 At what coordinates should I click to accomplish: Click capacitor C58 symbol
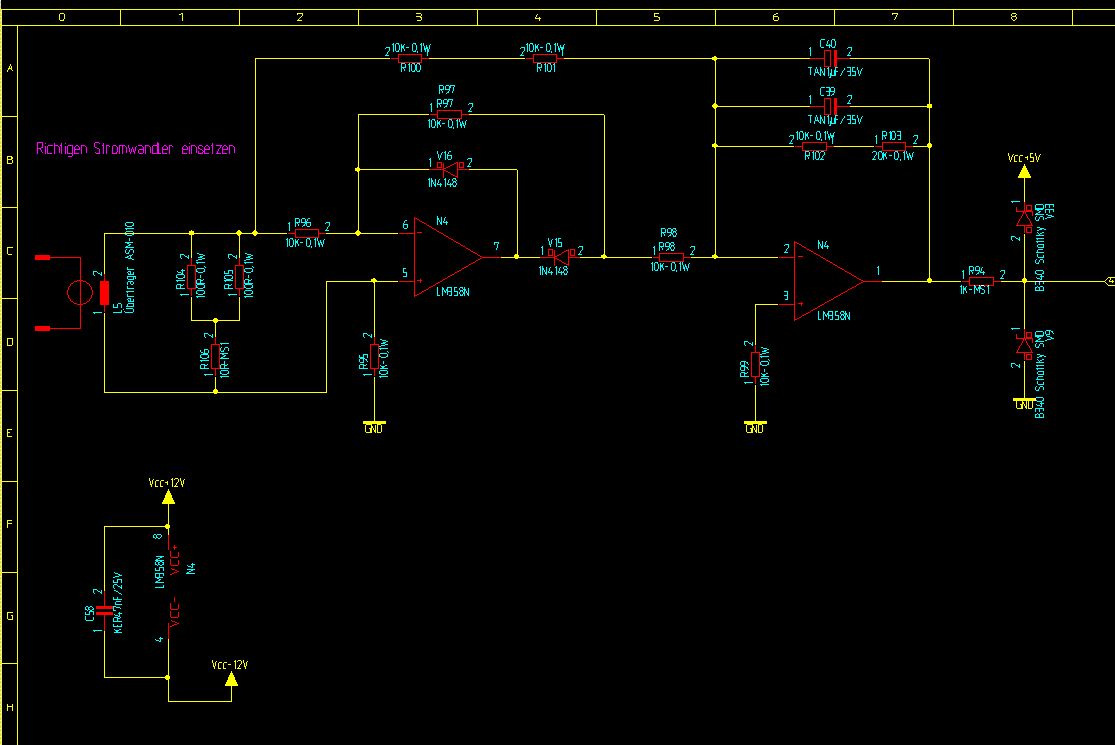(105, 610)
